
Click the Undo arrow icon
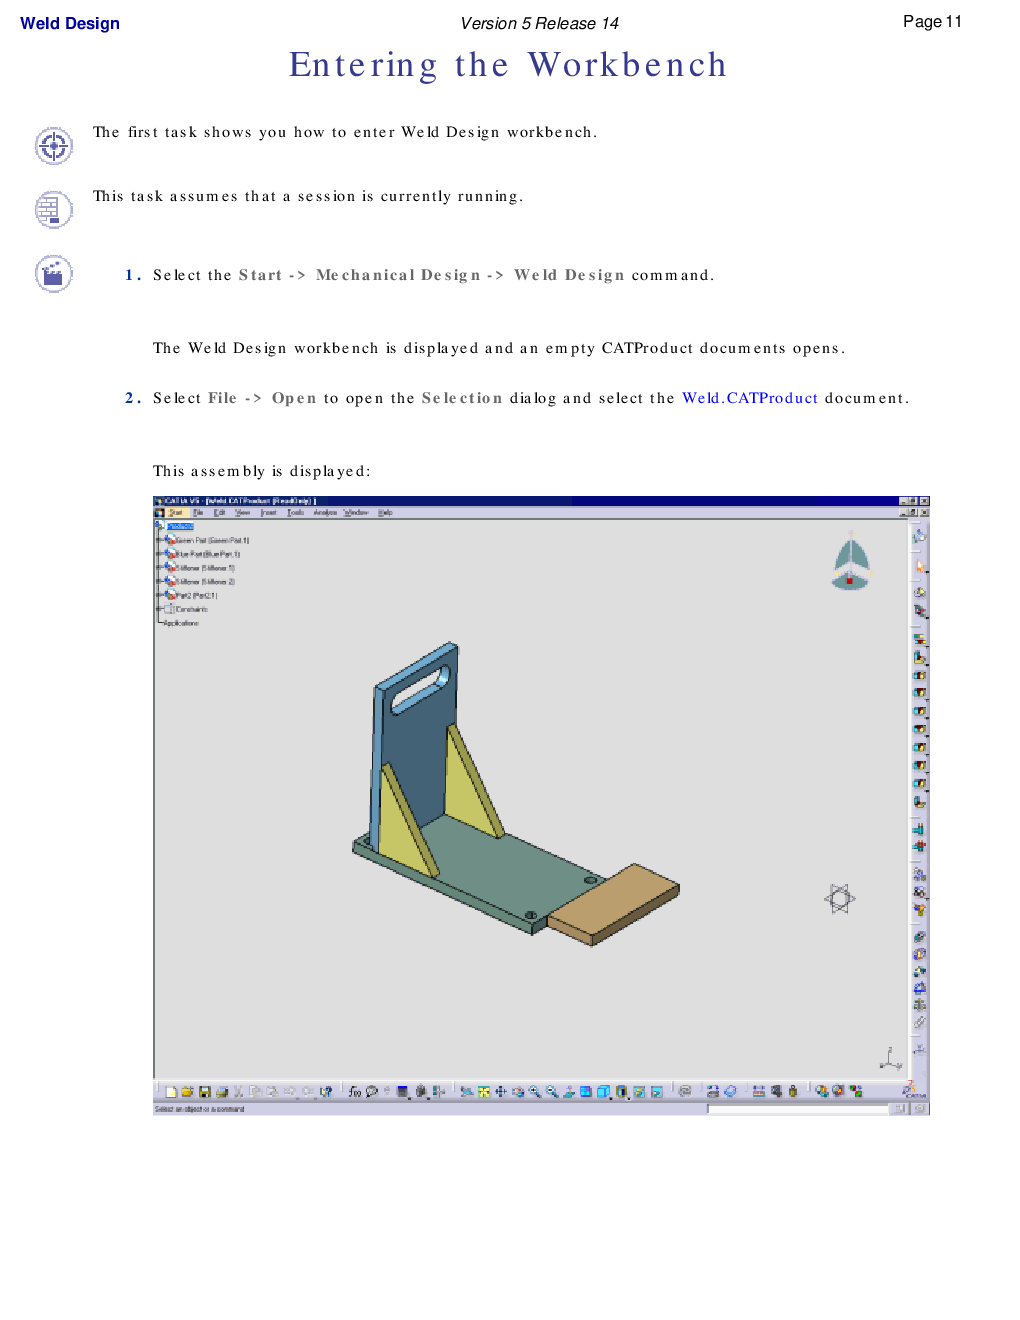(290, 1092)
